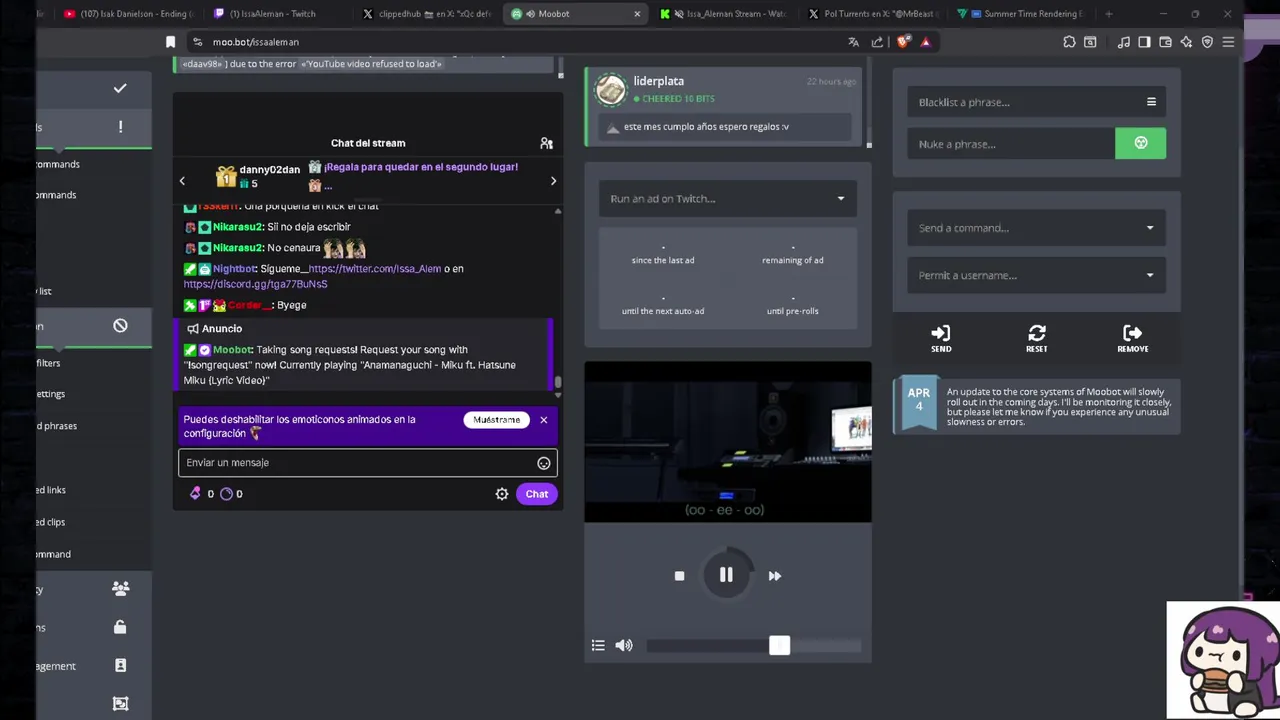This screenshot has height=720, width=1280.
Task: Open browser extensions puzzle icon
Action: [x=1069, y=42]
